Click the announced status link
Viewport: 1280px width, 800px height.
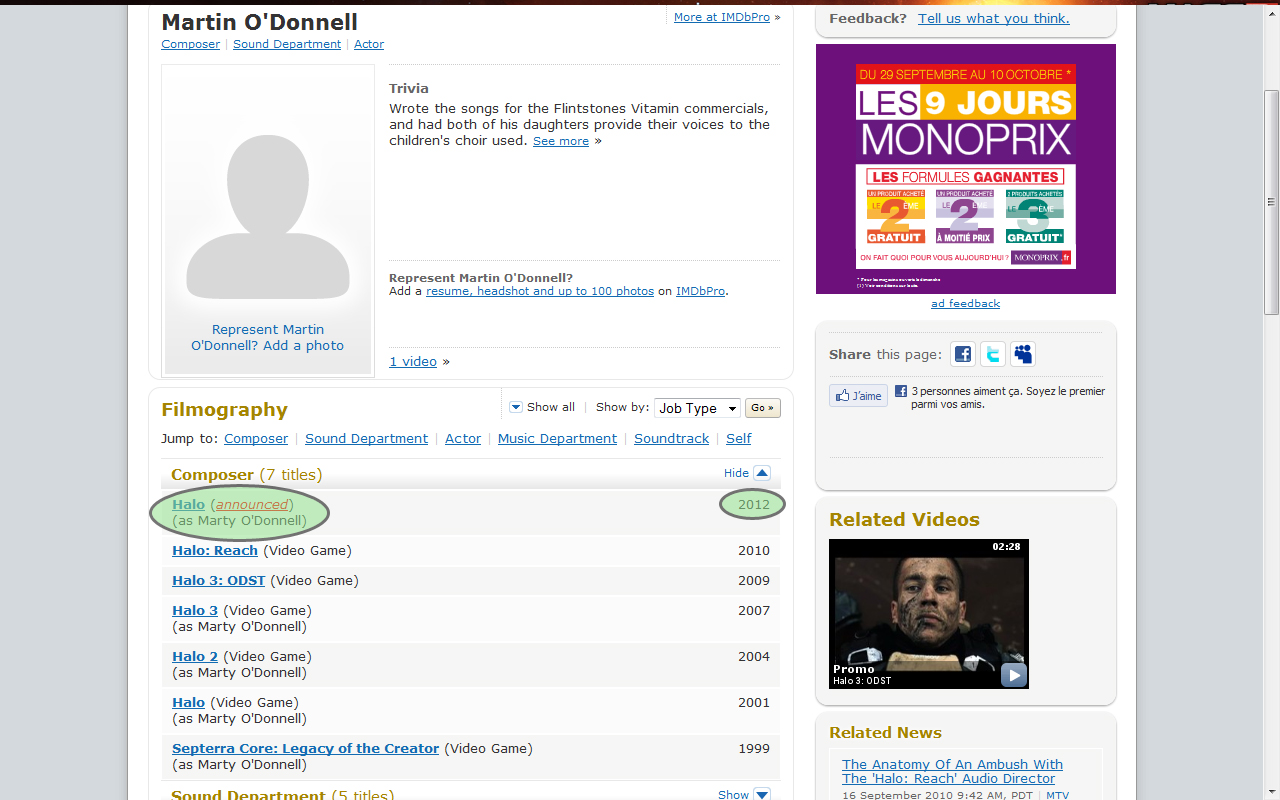[x=252, y=504]
